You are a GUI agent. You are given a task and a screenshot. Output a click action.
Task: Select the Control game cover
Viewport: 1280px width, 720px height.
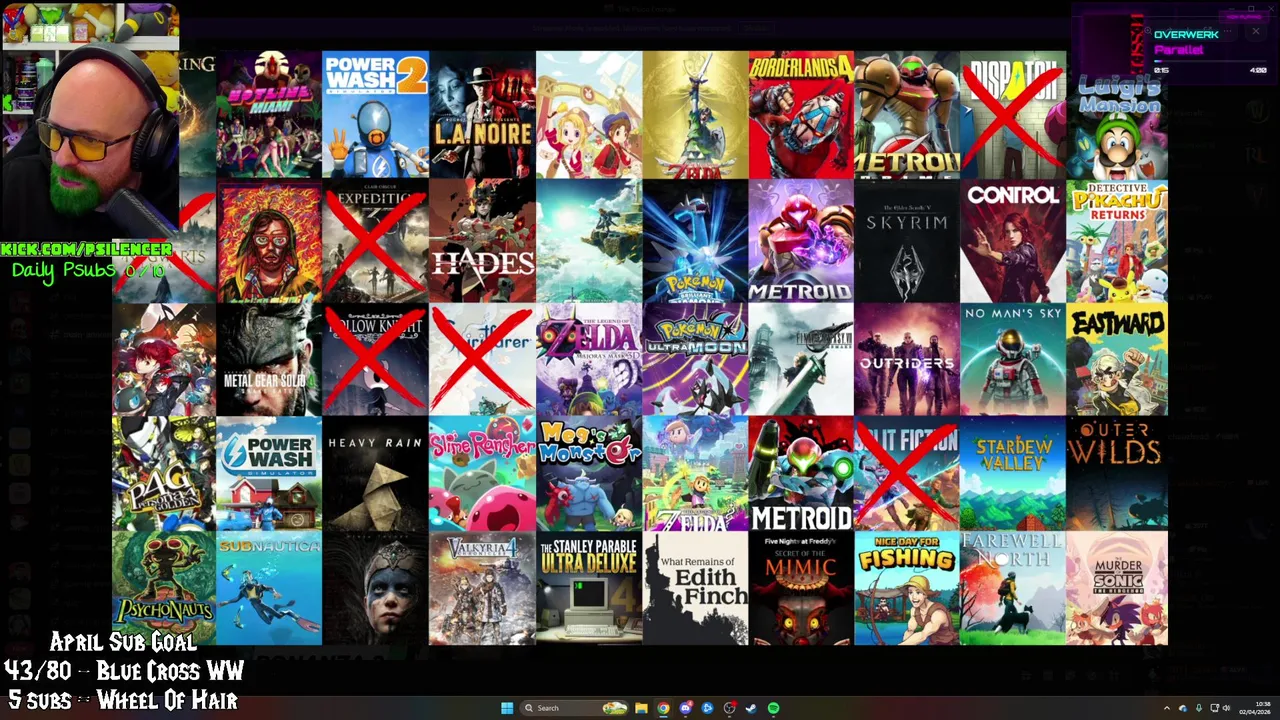[1013, 241]
